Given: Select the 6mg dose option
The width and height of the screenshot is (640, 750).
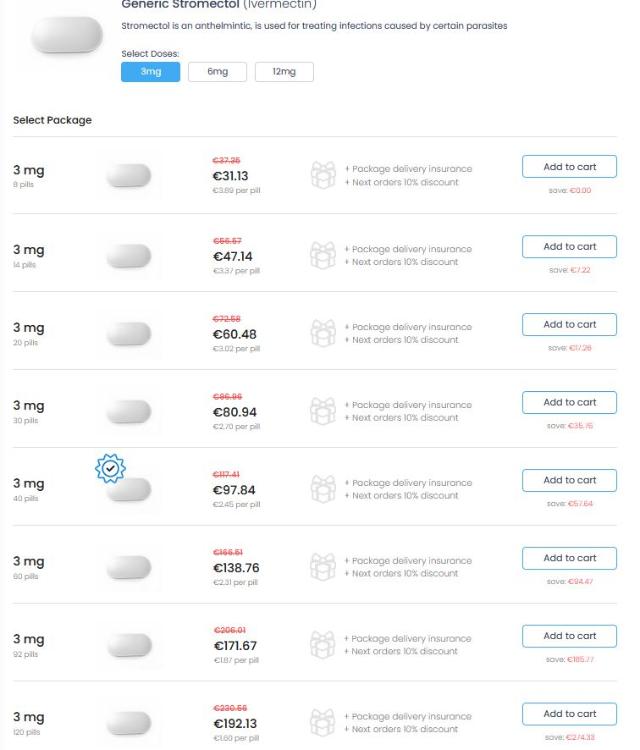Looking at the screenshot, I should click(x=218, y=72).
